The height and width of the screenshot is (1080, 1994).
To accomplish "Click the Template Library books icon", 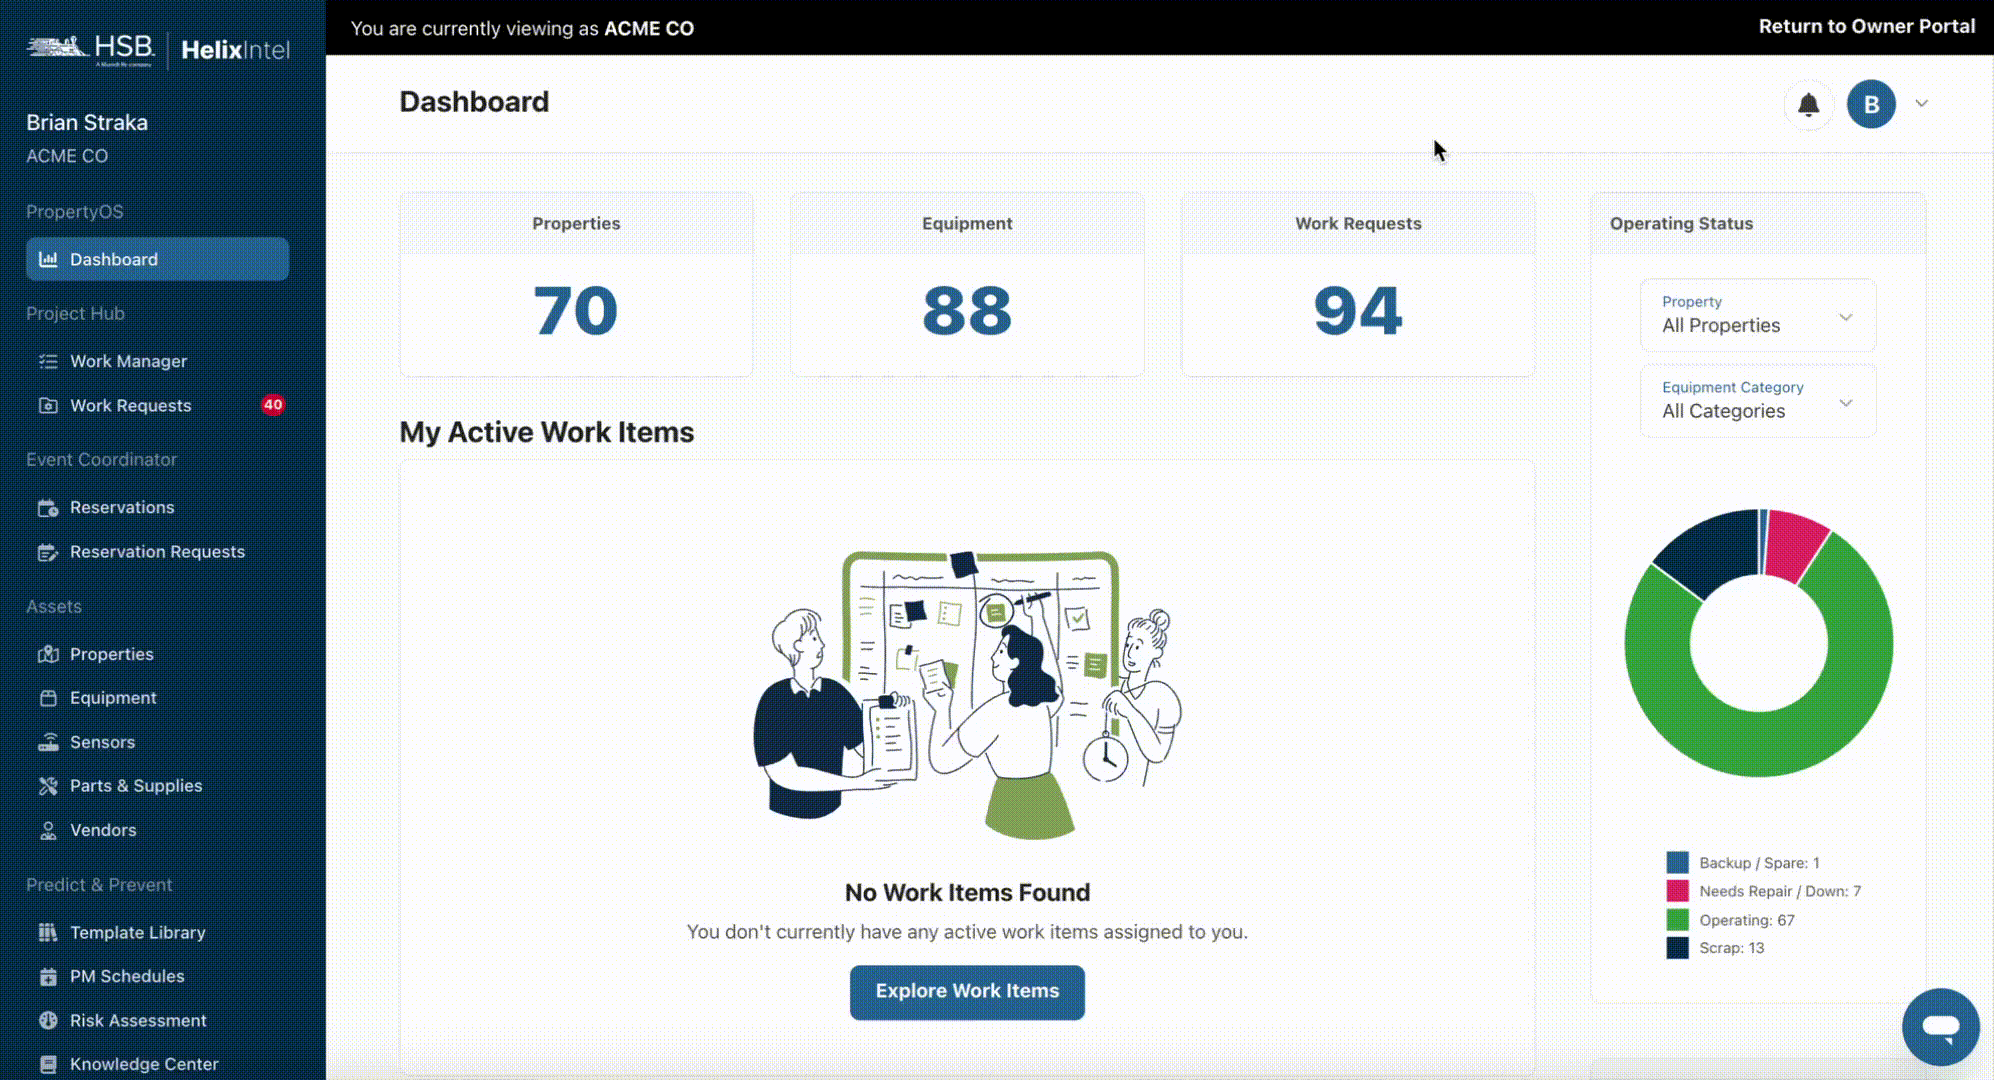I will click(48, 932).
